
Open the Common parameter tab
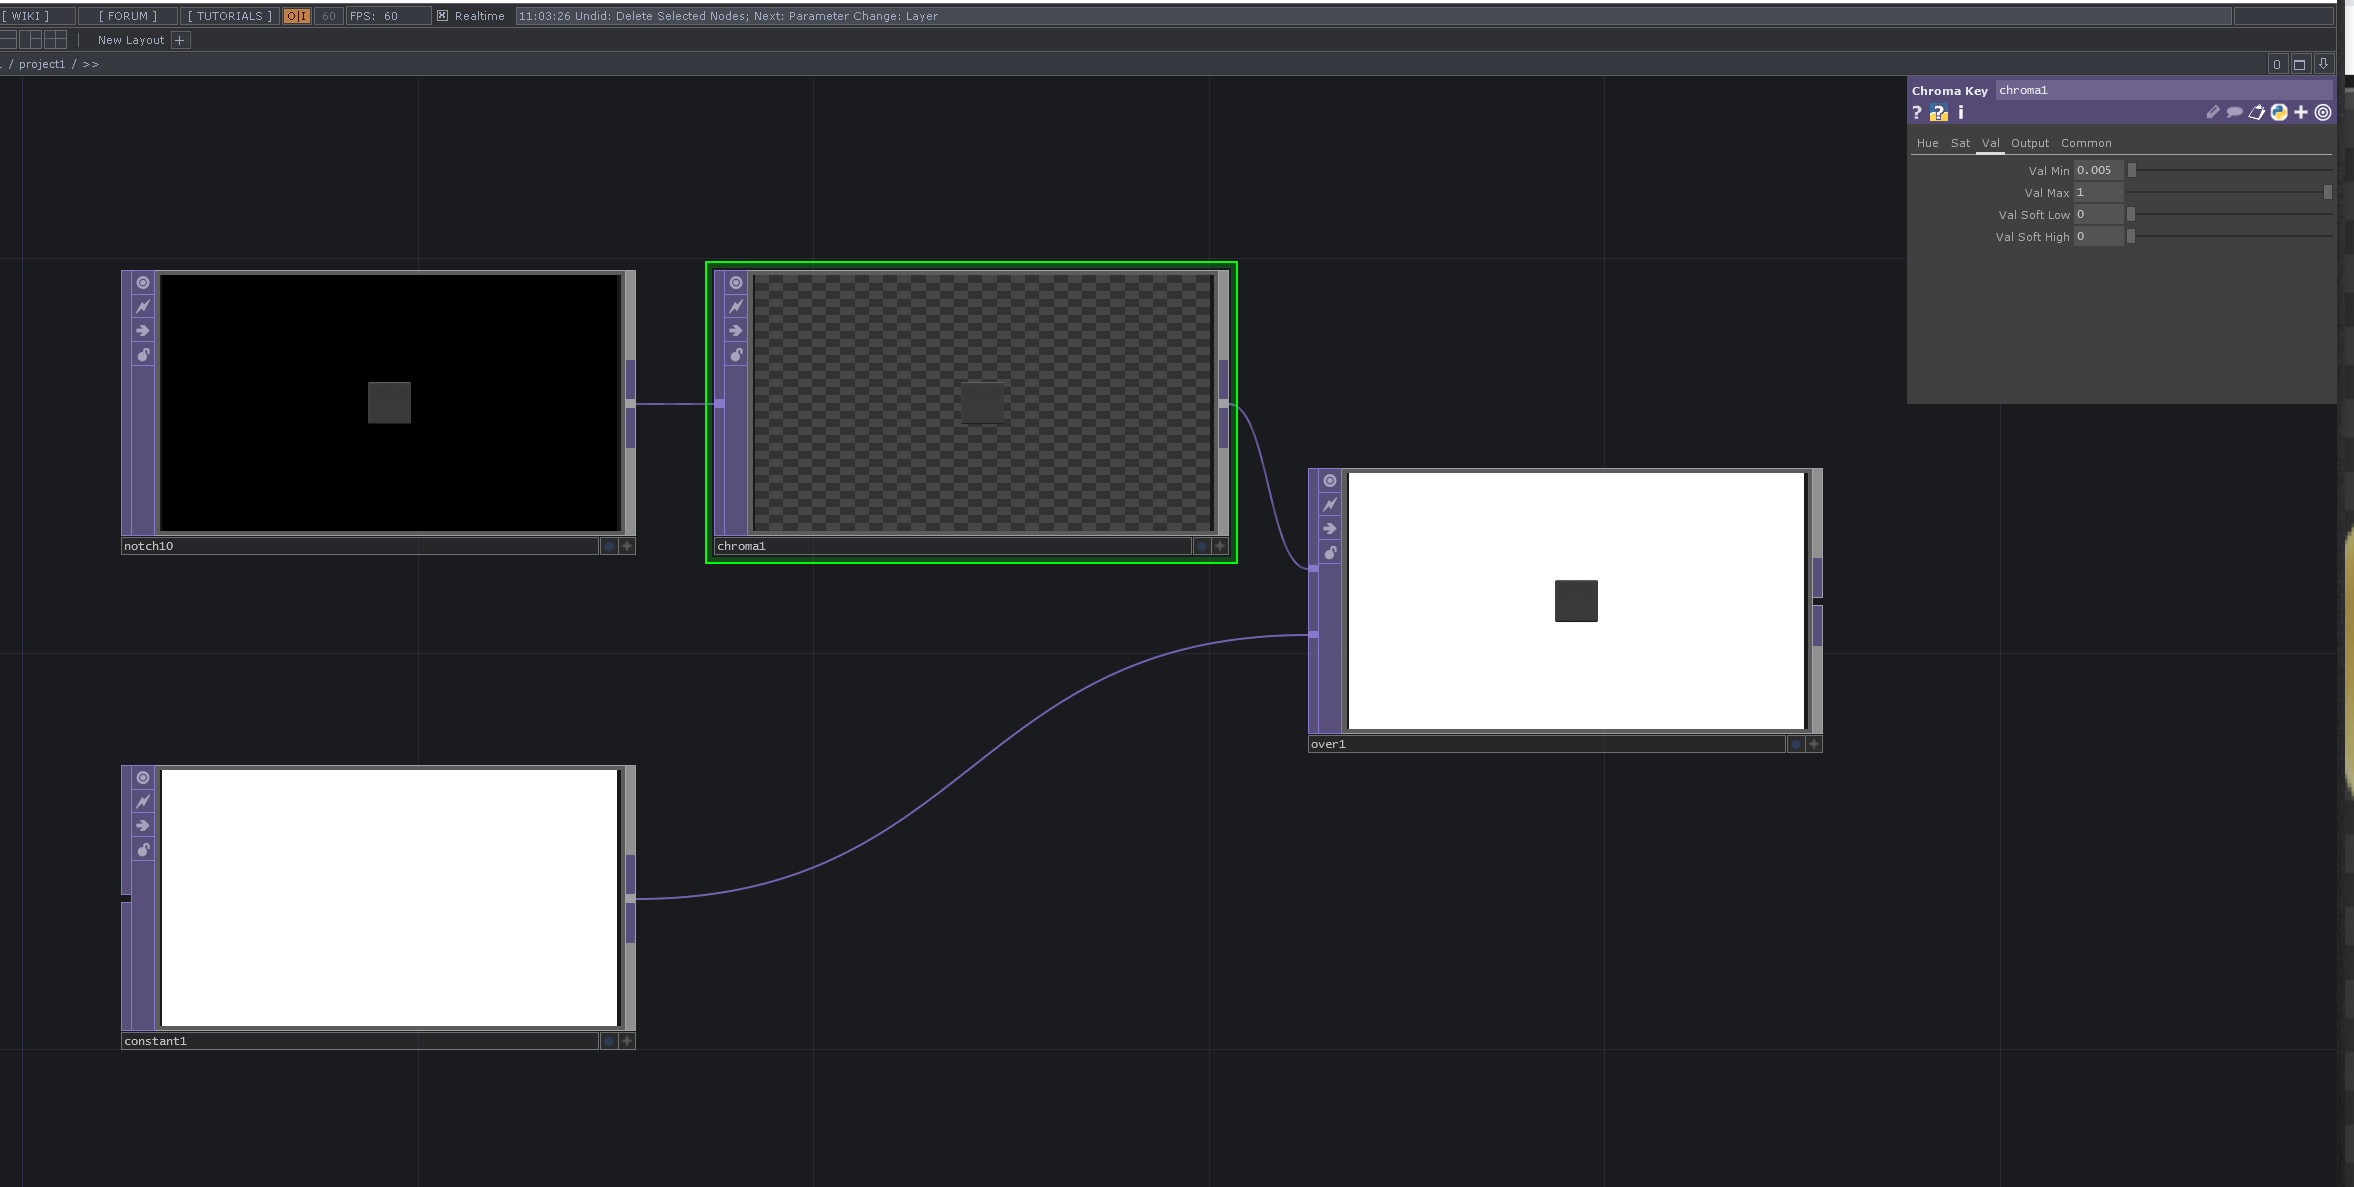[2086, 143]
